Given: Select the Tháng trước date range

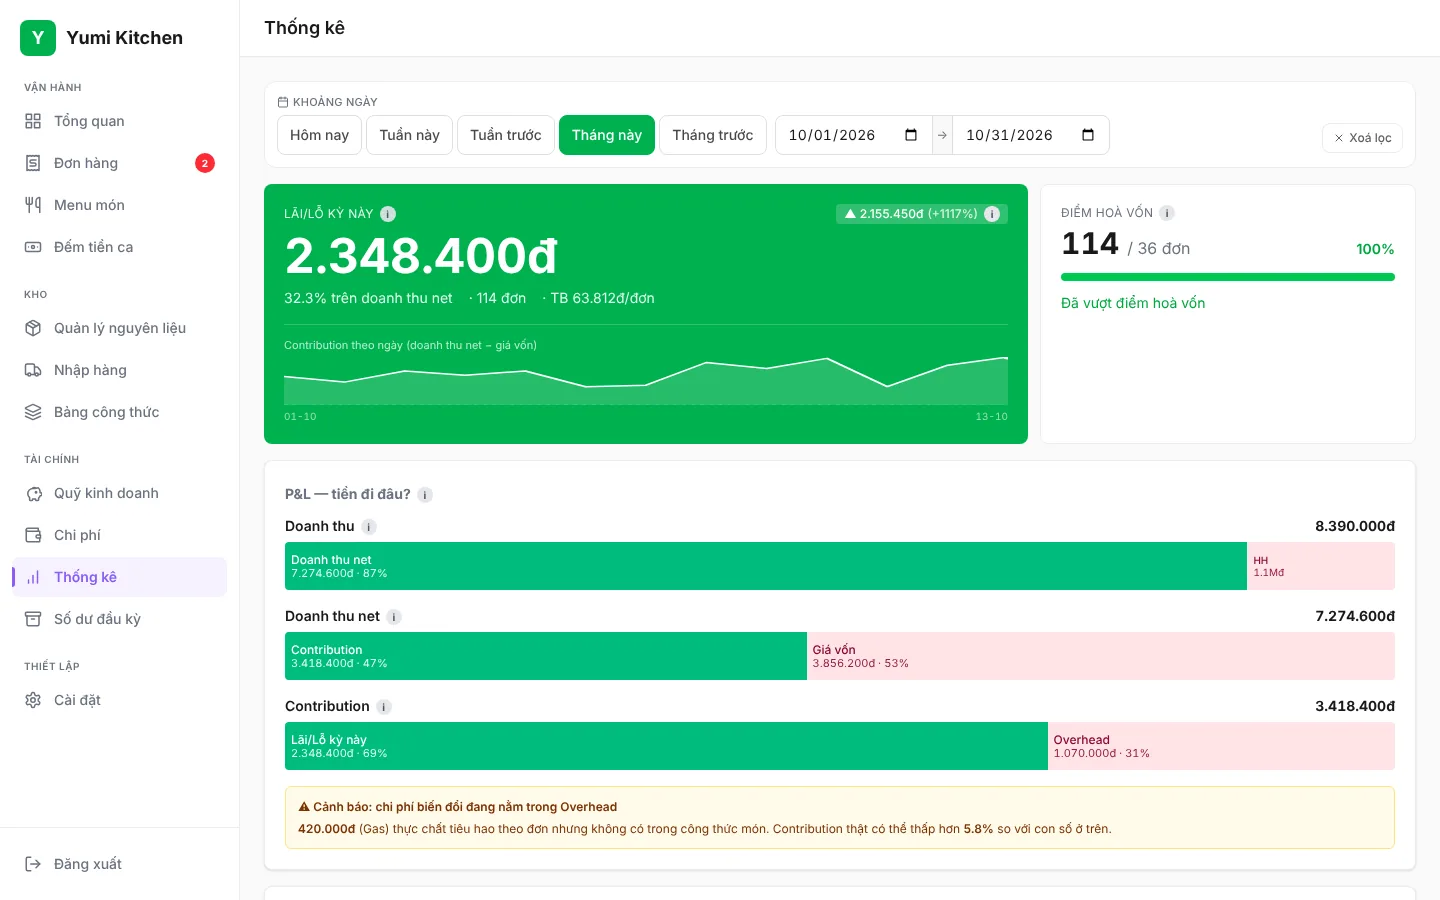Looking at the screenshot, I should click(713, 135).
